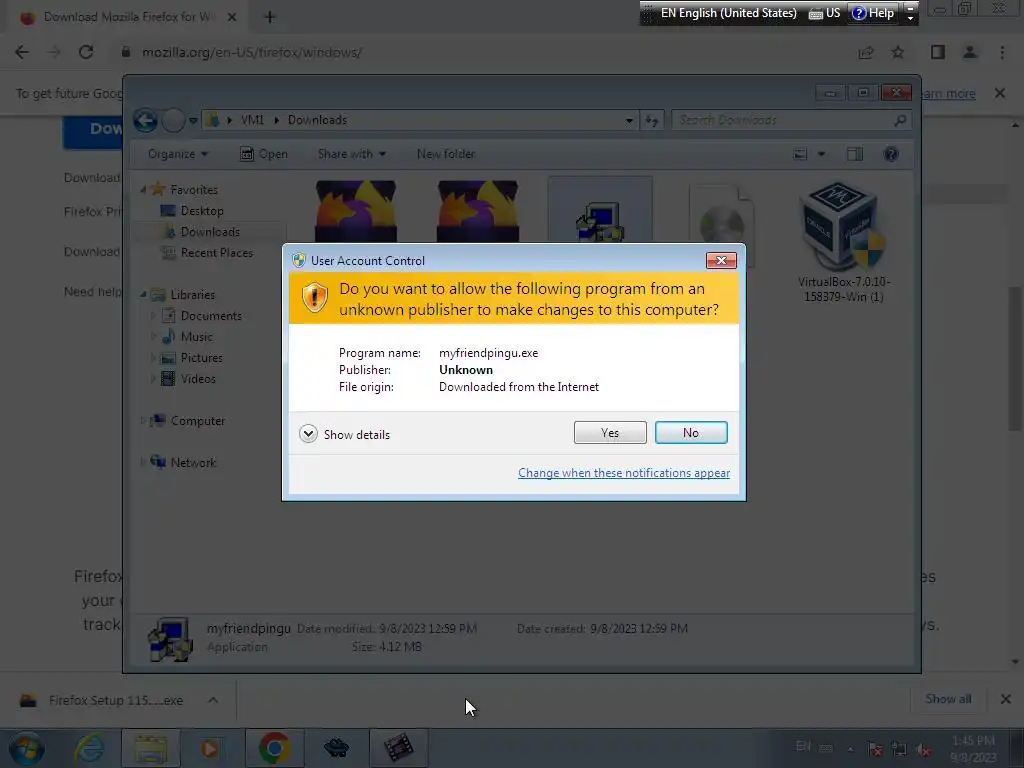Click the UAC warning shield icon
Screen dimensions: 1024x768
(314, 298)
